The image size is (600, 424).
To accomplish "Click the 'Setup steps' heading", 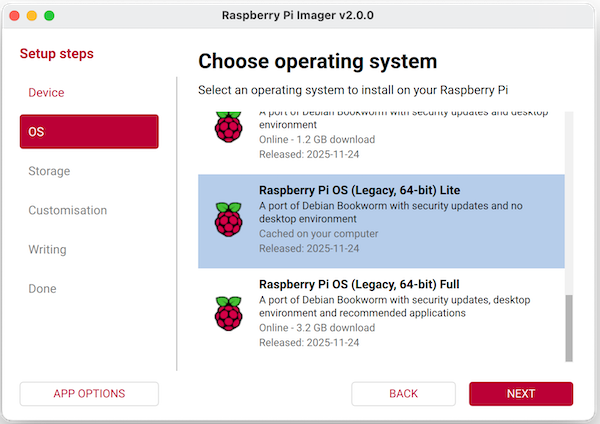I will click(57, 54).
